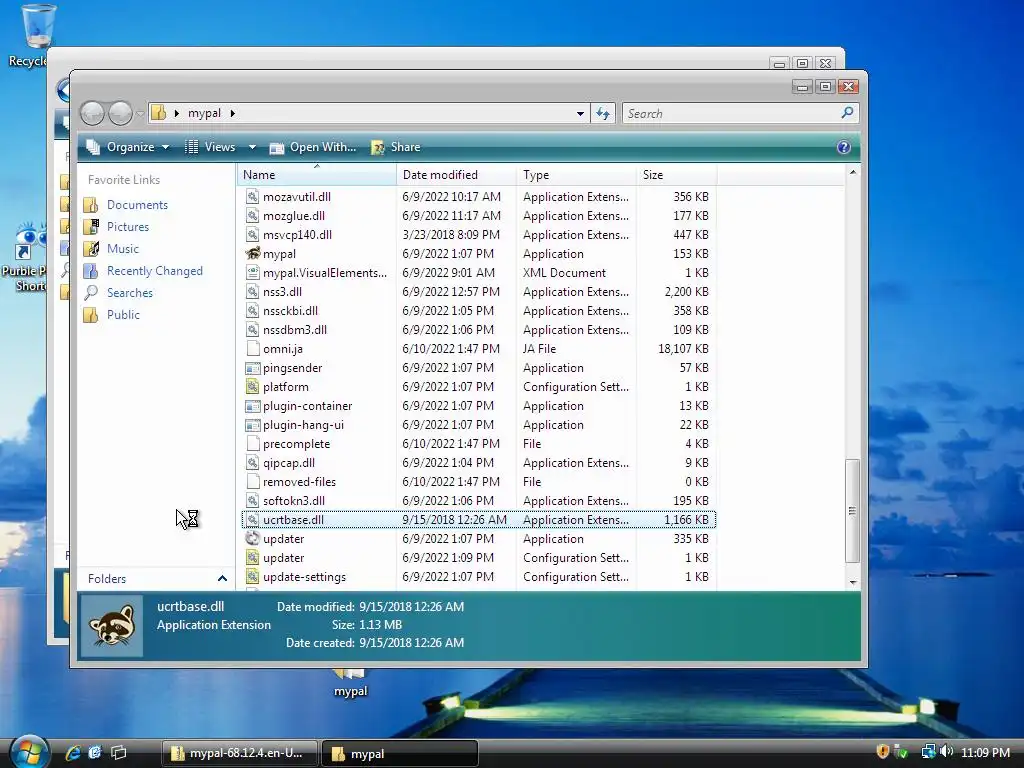Click the update-settings configuration icon
Viewport: 1024px width, 768px height.
coord(253,577)
